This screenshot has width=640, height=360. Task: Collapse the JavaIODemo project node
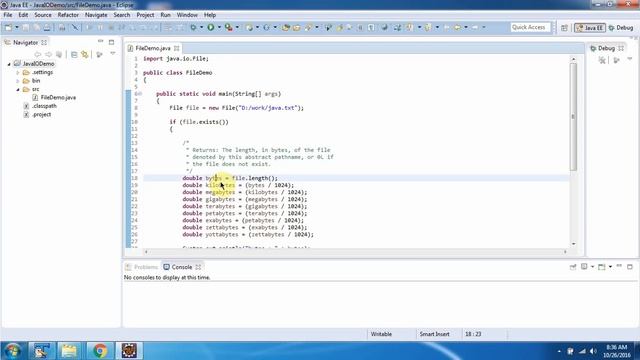(x=9, y=64)
